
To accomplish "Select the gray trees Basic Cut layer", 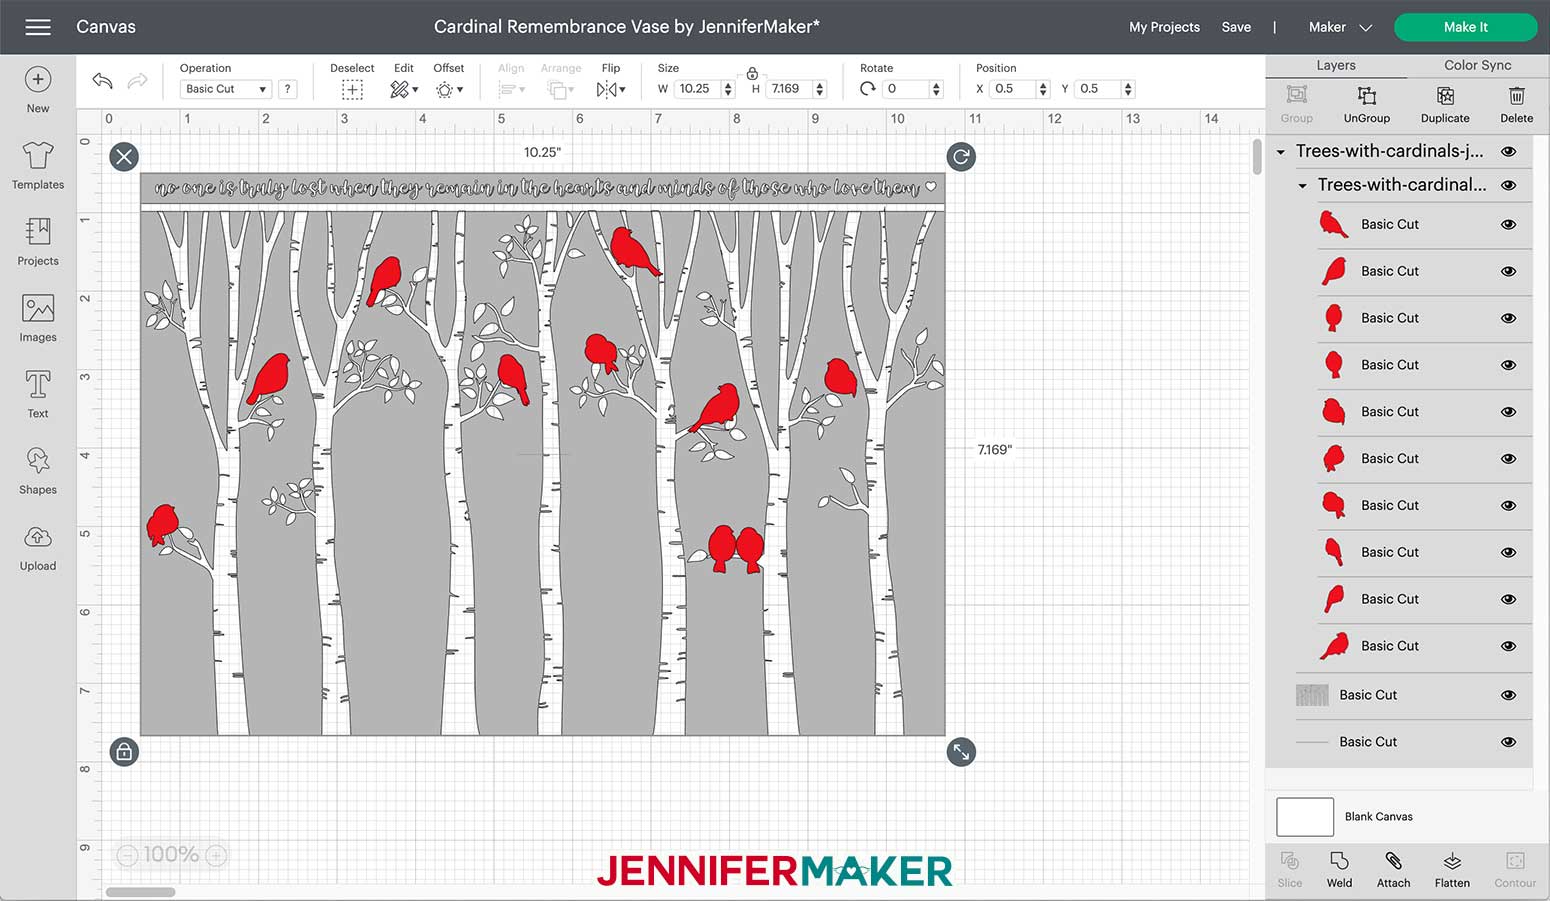I will 1413,695.
